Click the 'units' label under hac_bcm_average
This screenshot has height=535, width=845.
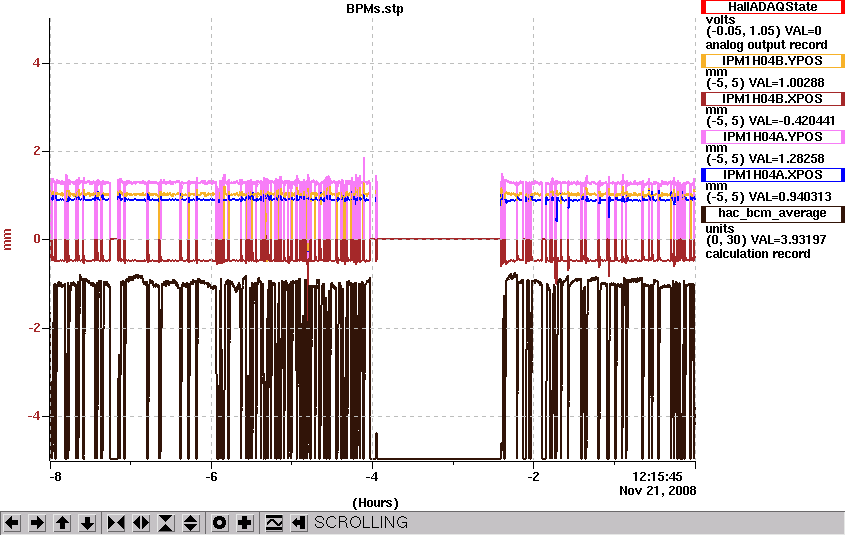point(719,228)
